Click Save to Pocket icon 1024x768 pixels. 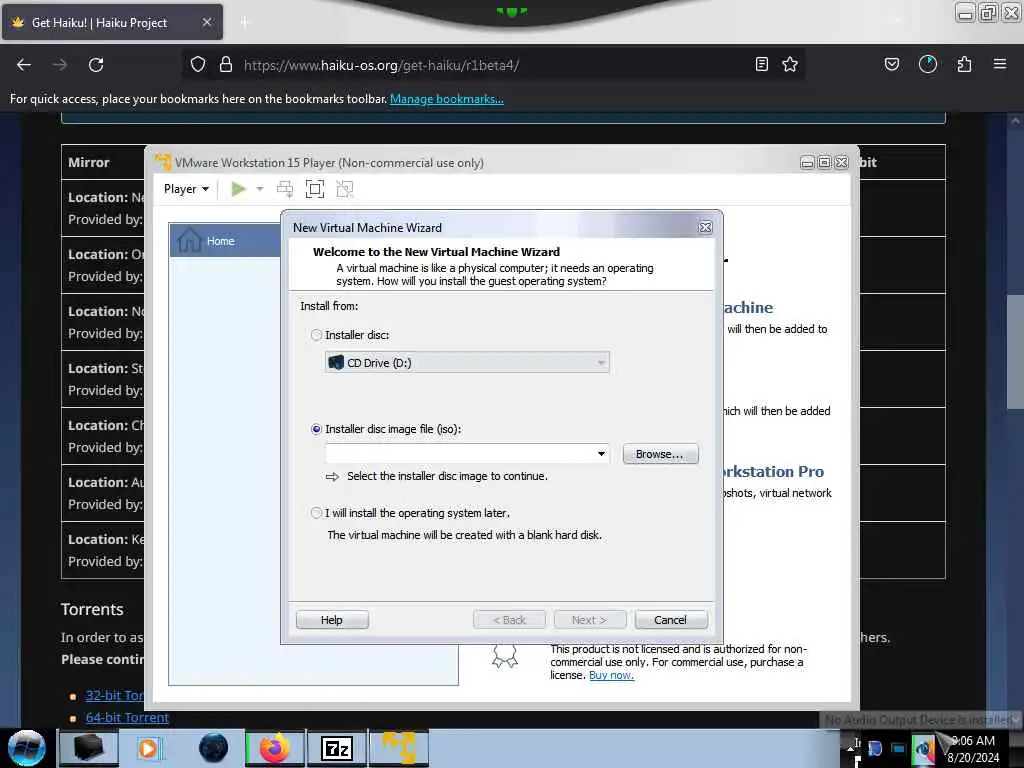point(892,64)
